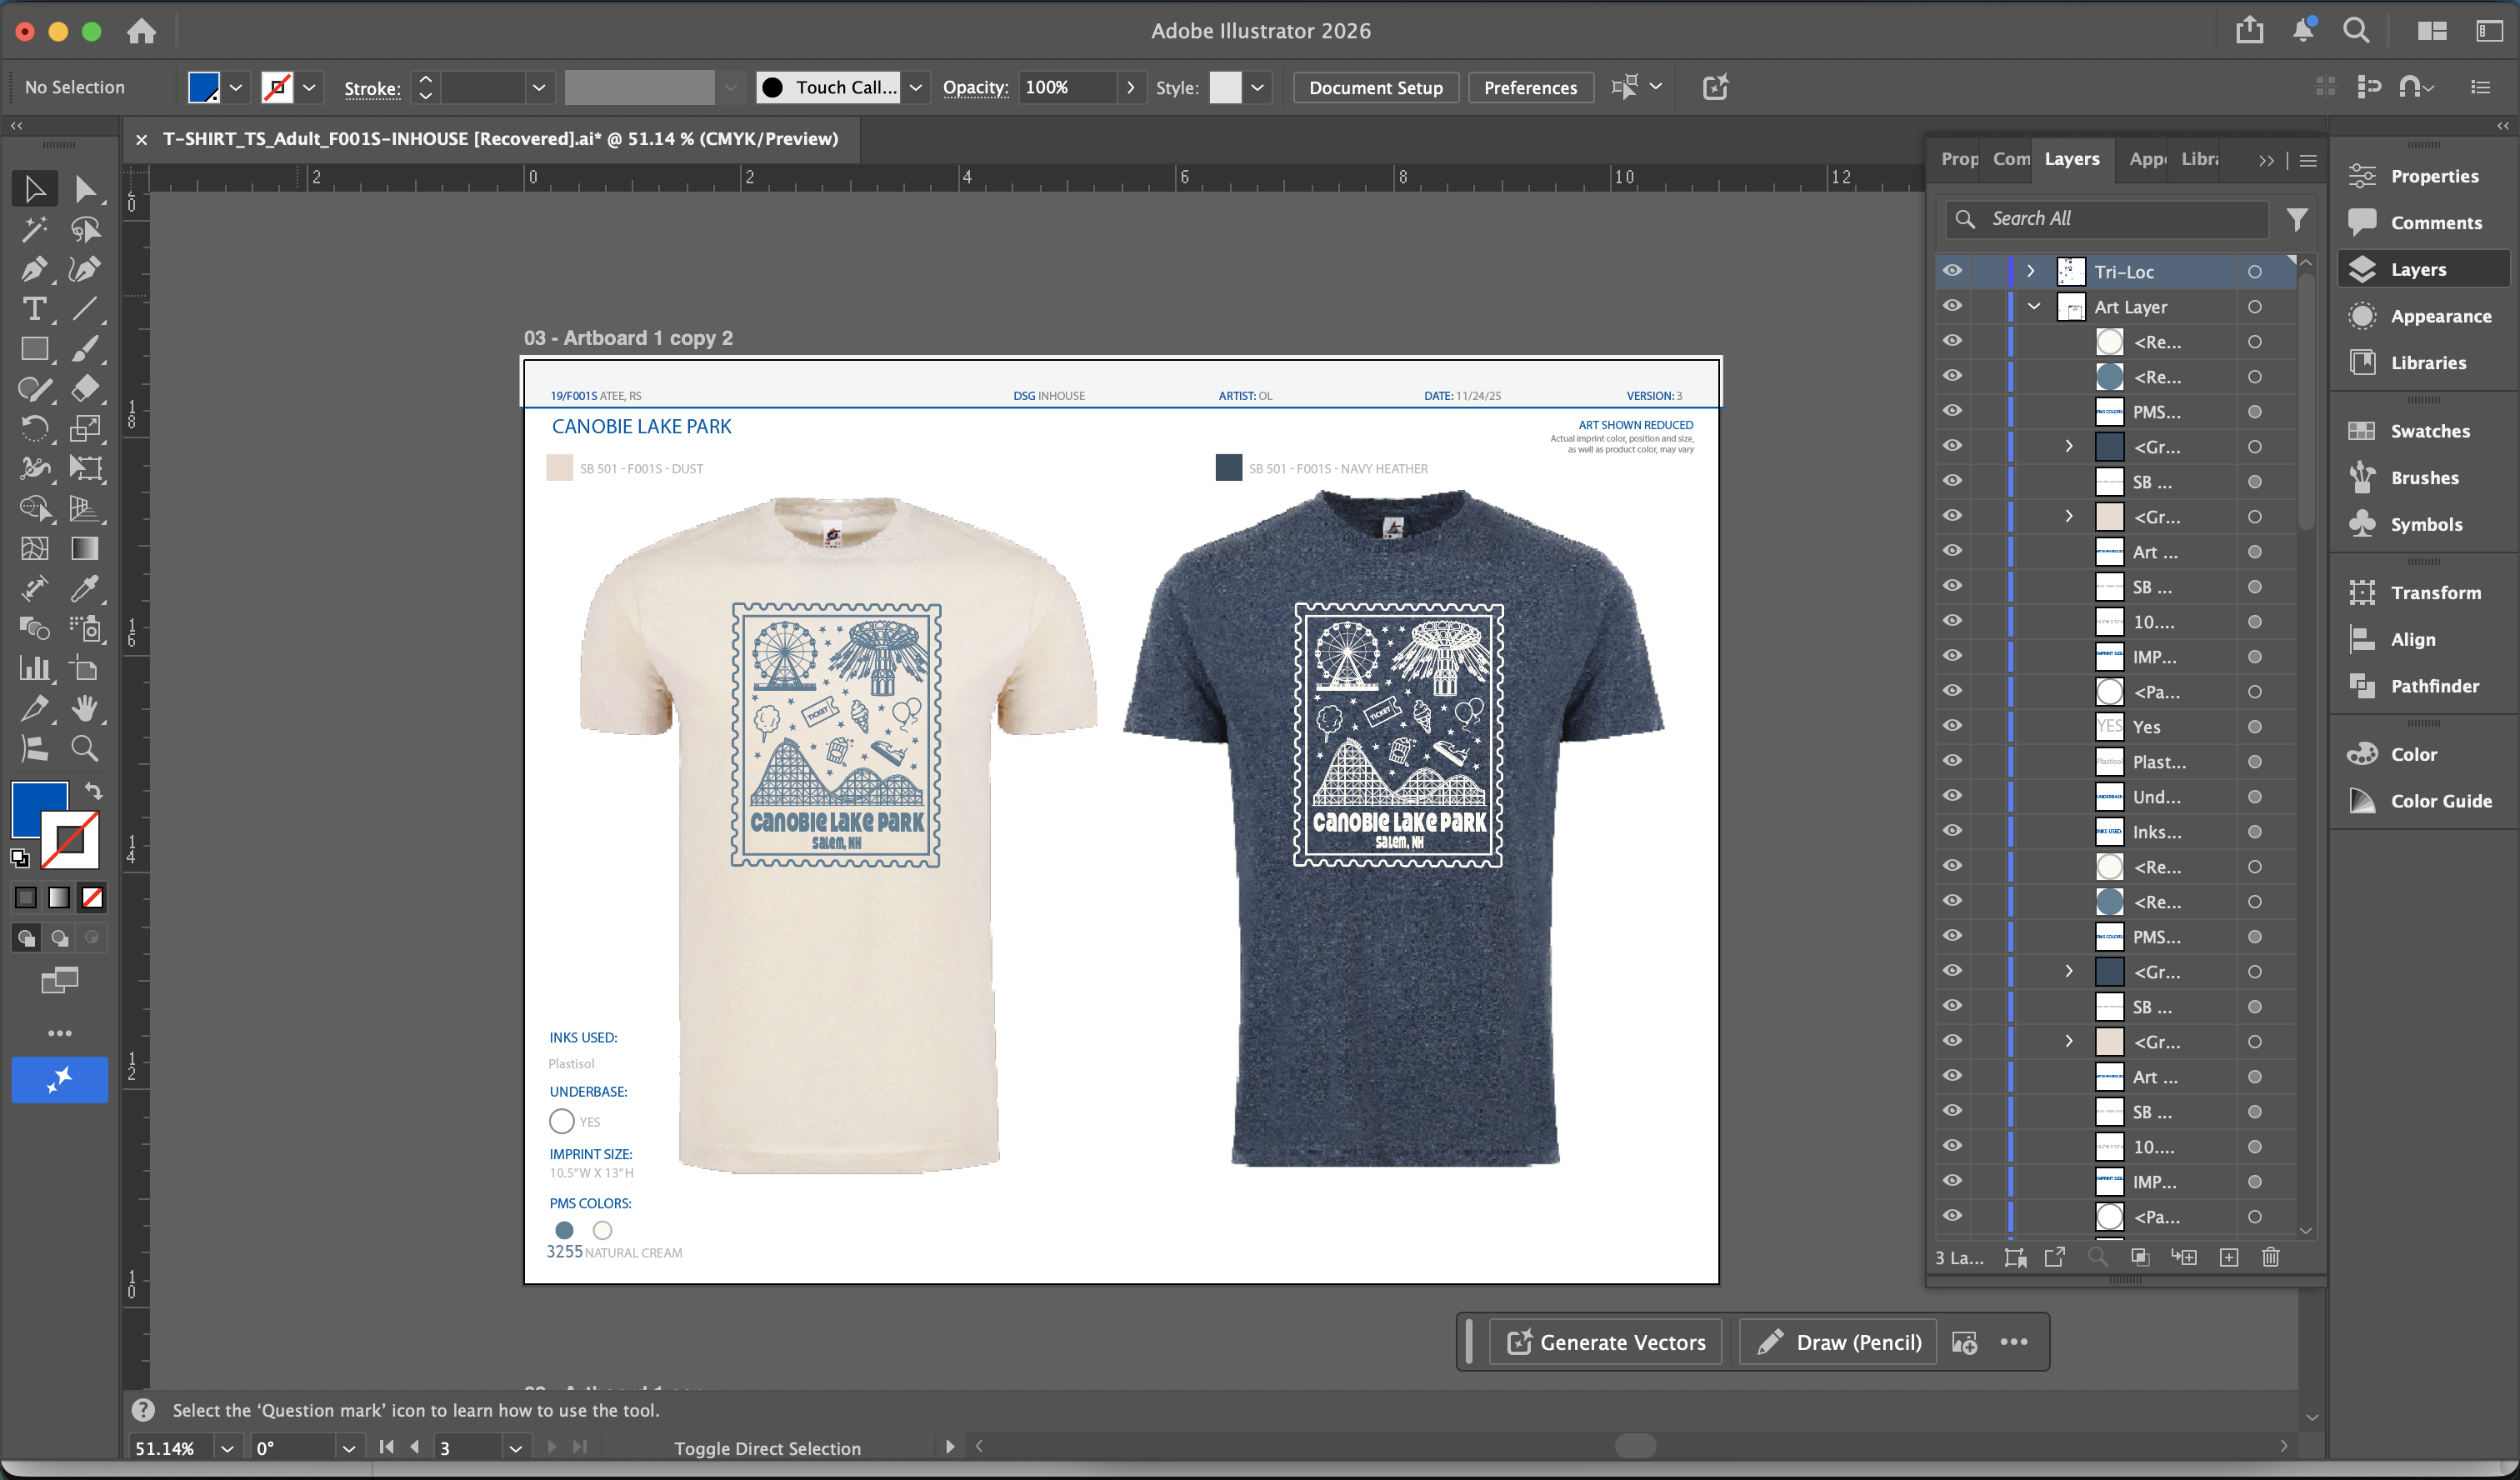
Task: Open the graphic Style dropdown
Action: [1257, 88]
